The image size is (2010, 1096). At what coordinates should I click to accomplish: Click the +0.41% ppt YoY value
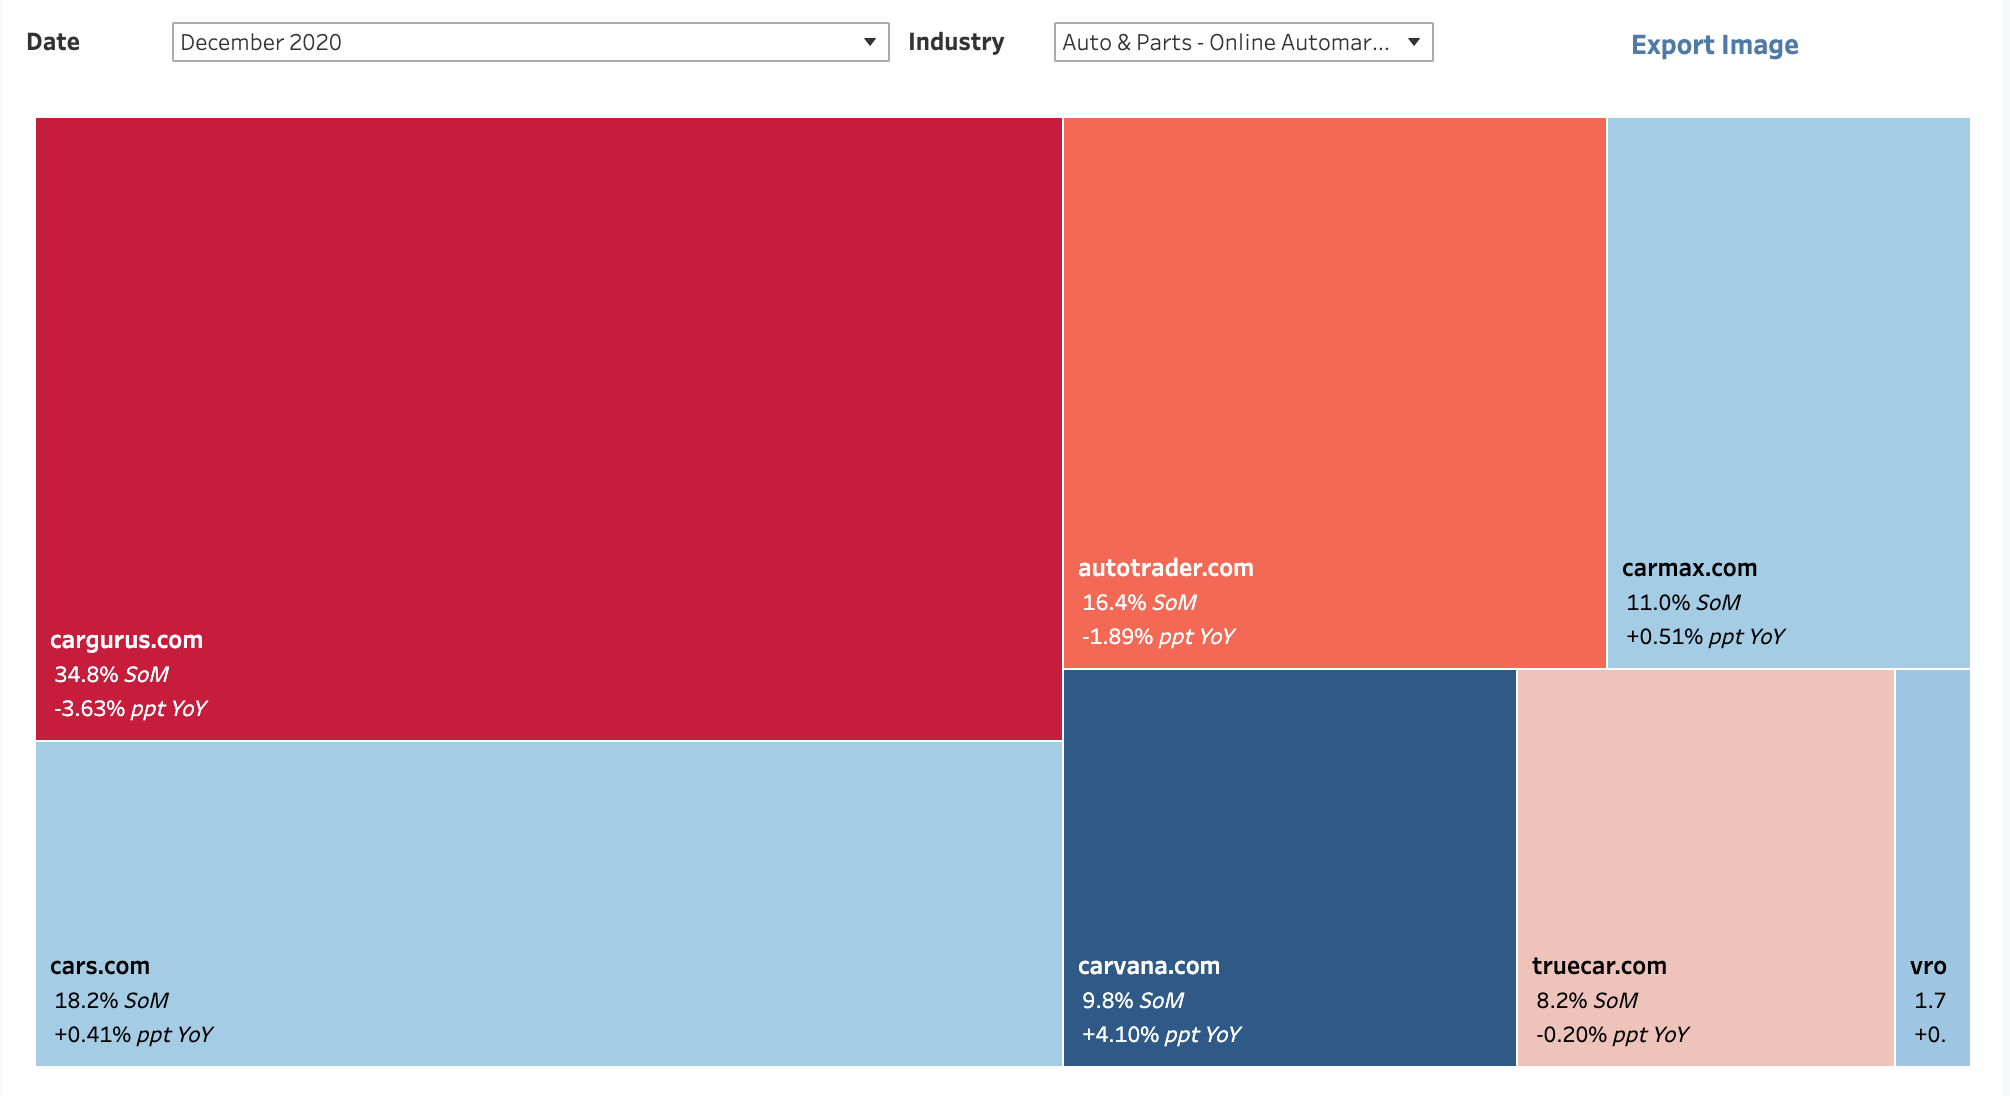tap(133, 1035)
